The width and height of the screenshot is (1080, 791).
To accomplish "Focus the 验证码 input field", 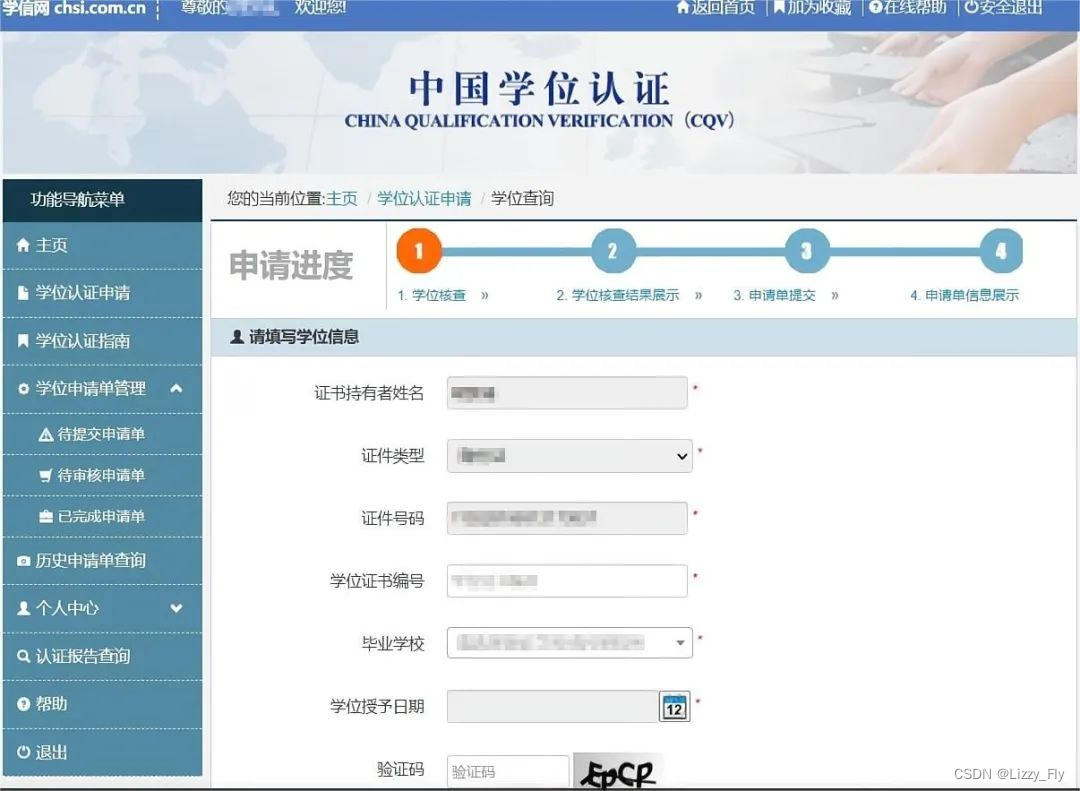I will tap(508, 772).
